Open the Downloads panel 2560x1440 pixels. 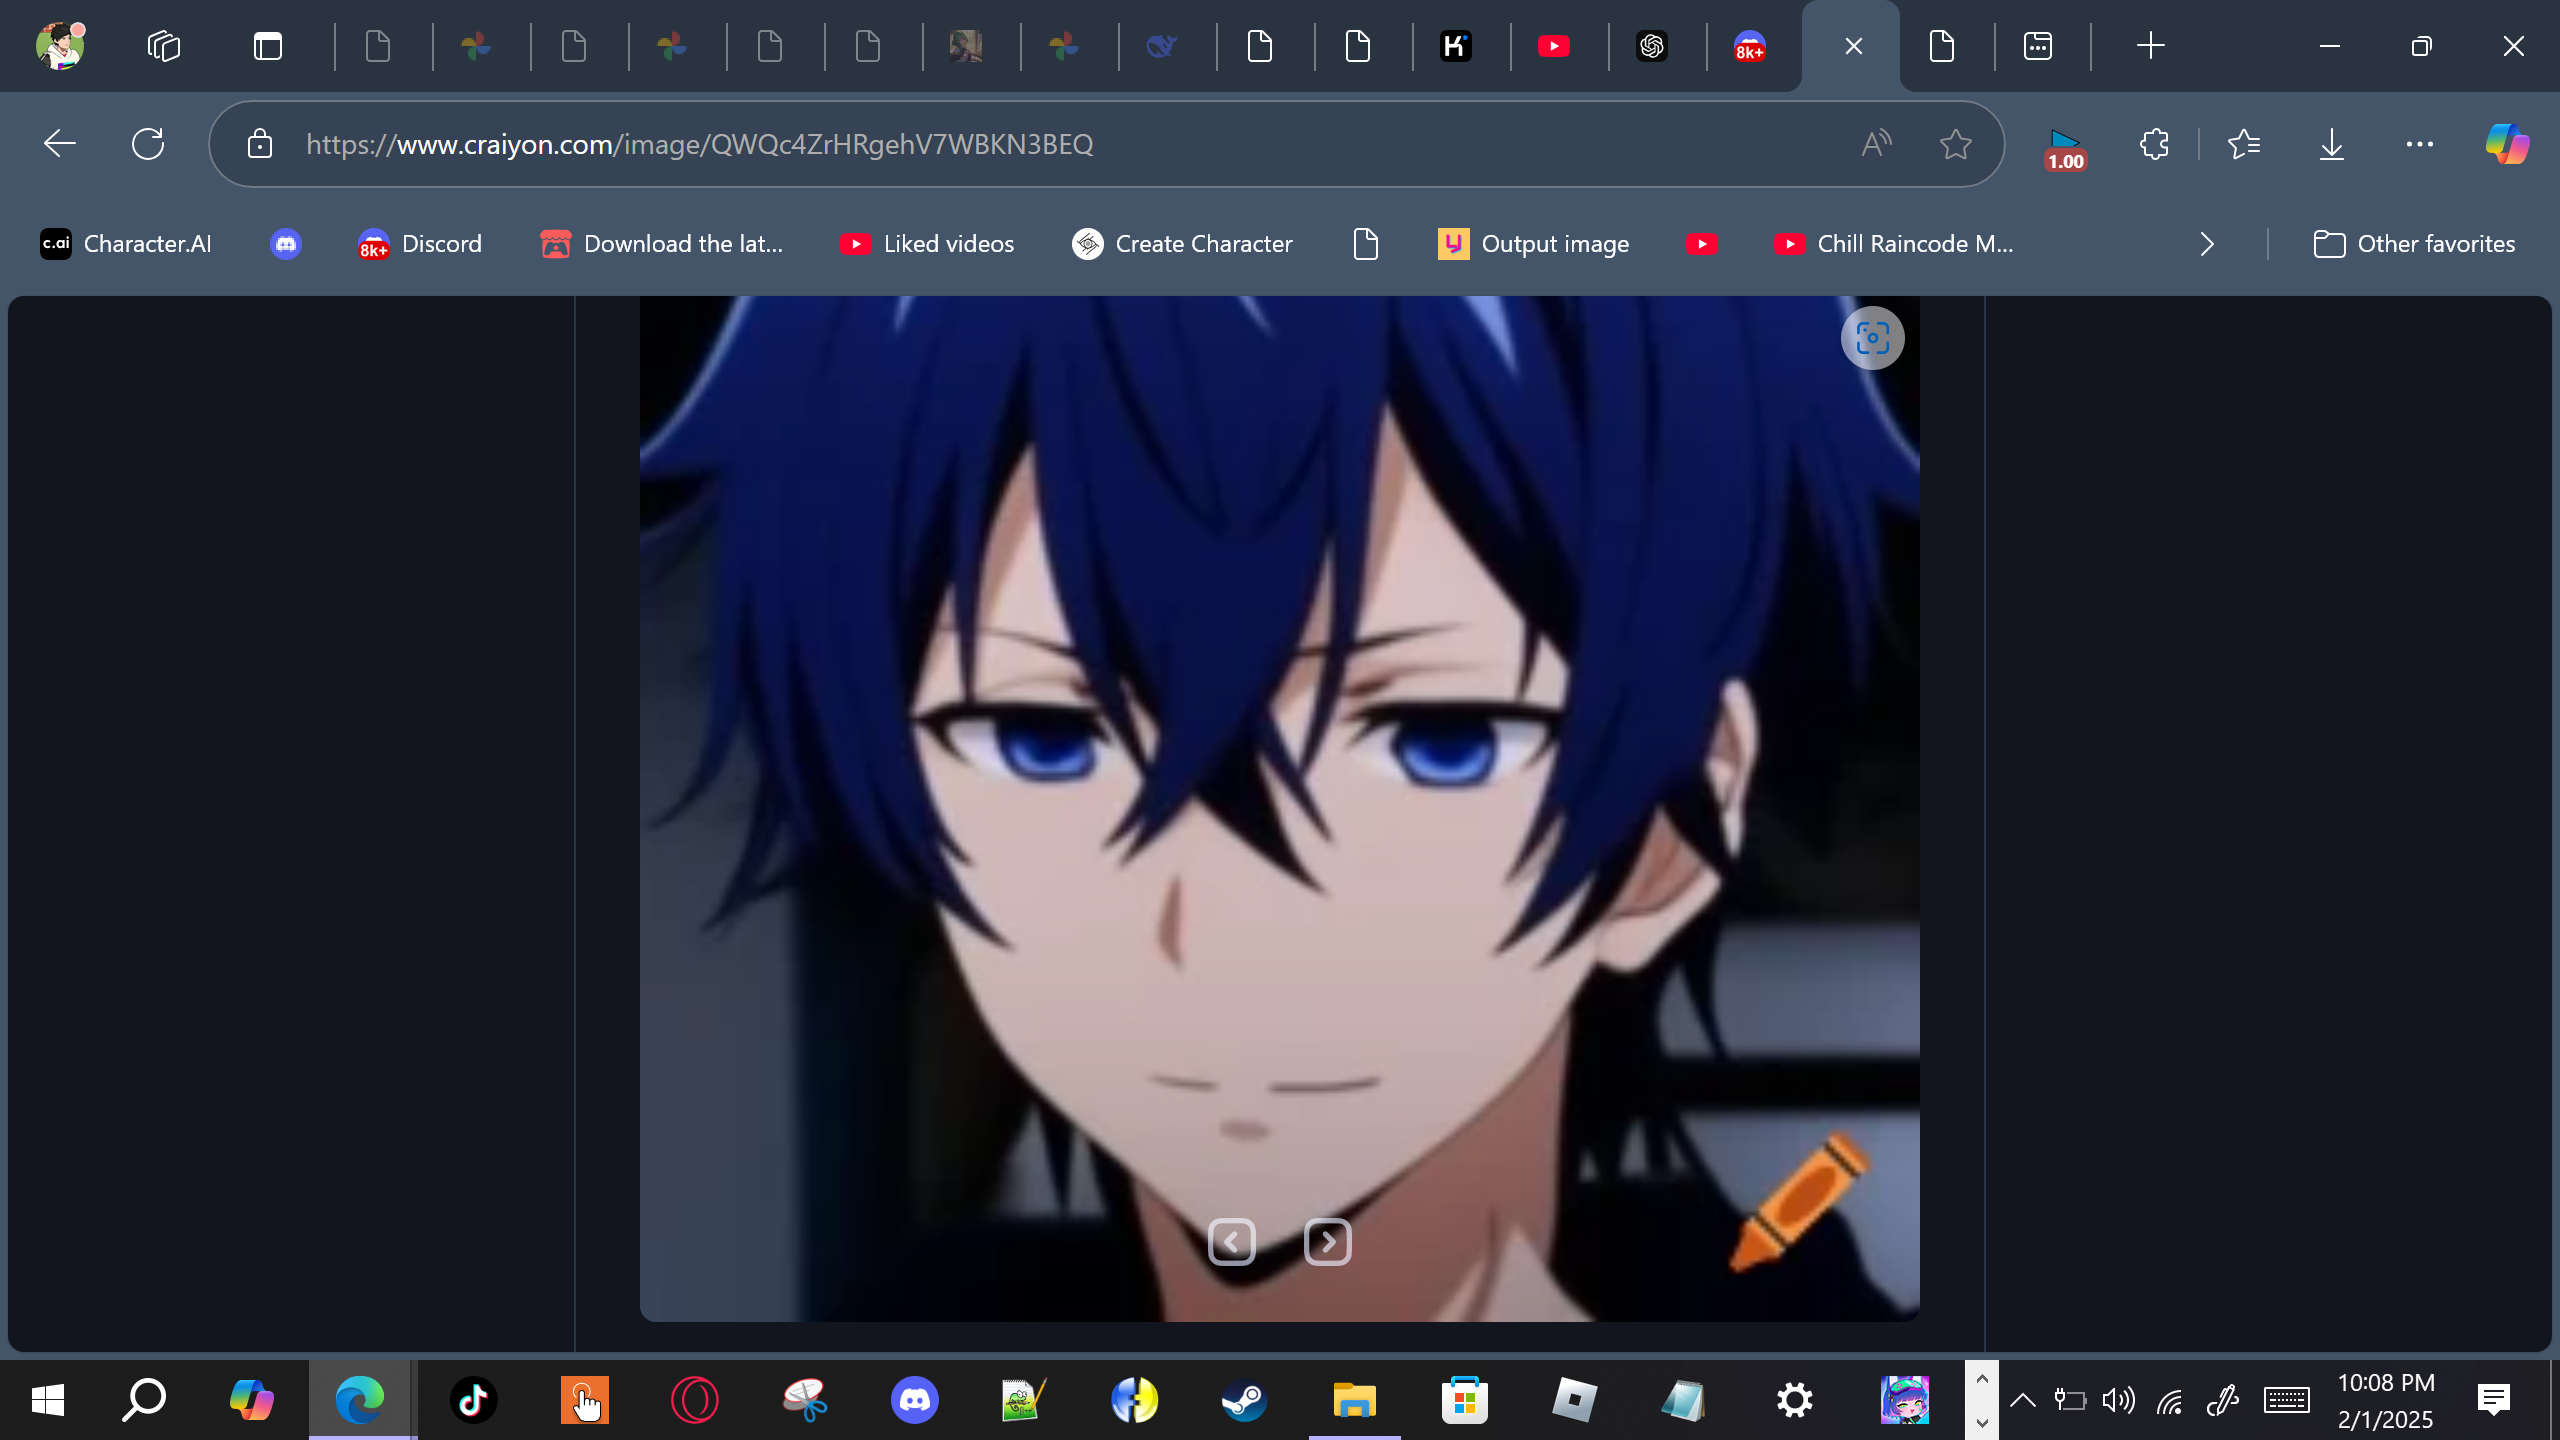(x=2331, y=144)
